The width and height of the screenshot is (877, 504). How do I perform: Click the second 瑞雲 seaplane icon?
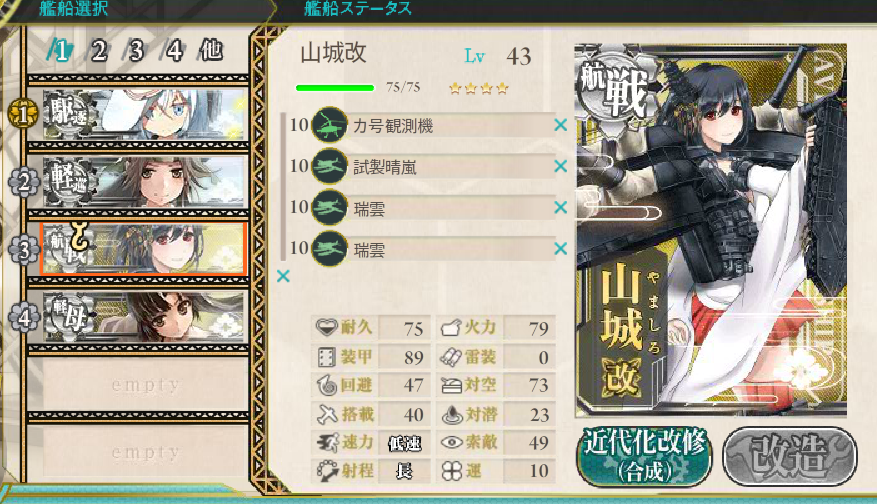(x=329, y=248)
